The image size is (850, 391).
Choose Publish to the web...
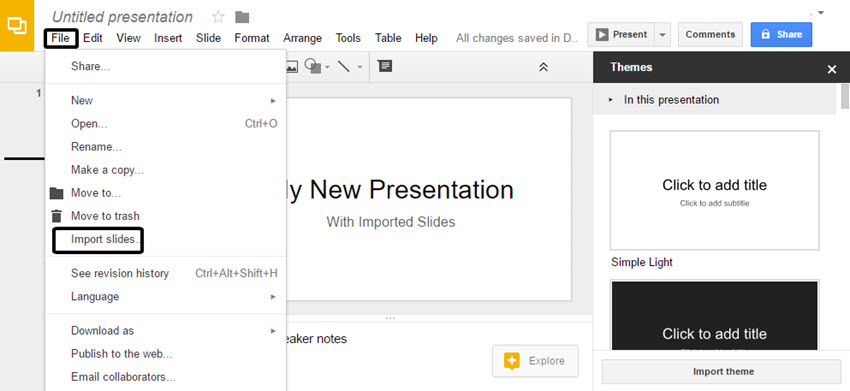point(165,354)
